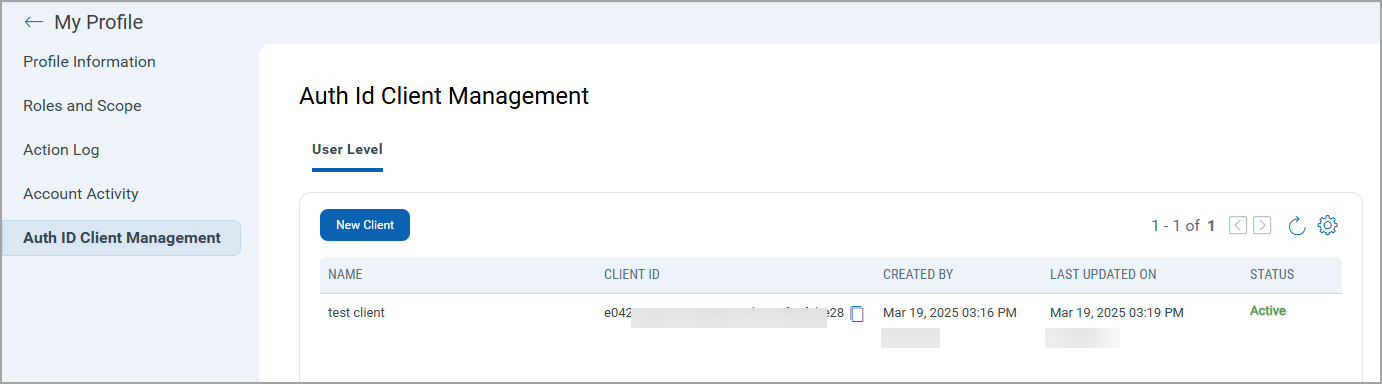Sort by the STATUS column header
Screen dimensions: 1382x384
pyautogui.click(x=1272, y=274)
